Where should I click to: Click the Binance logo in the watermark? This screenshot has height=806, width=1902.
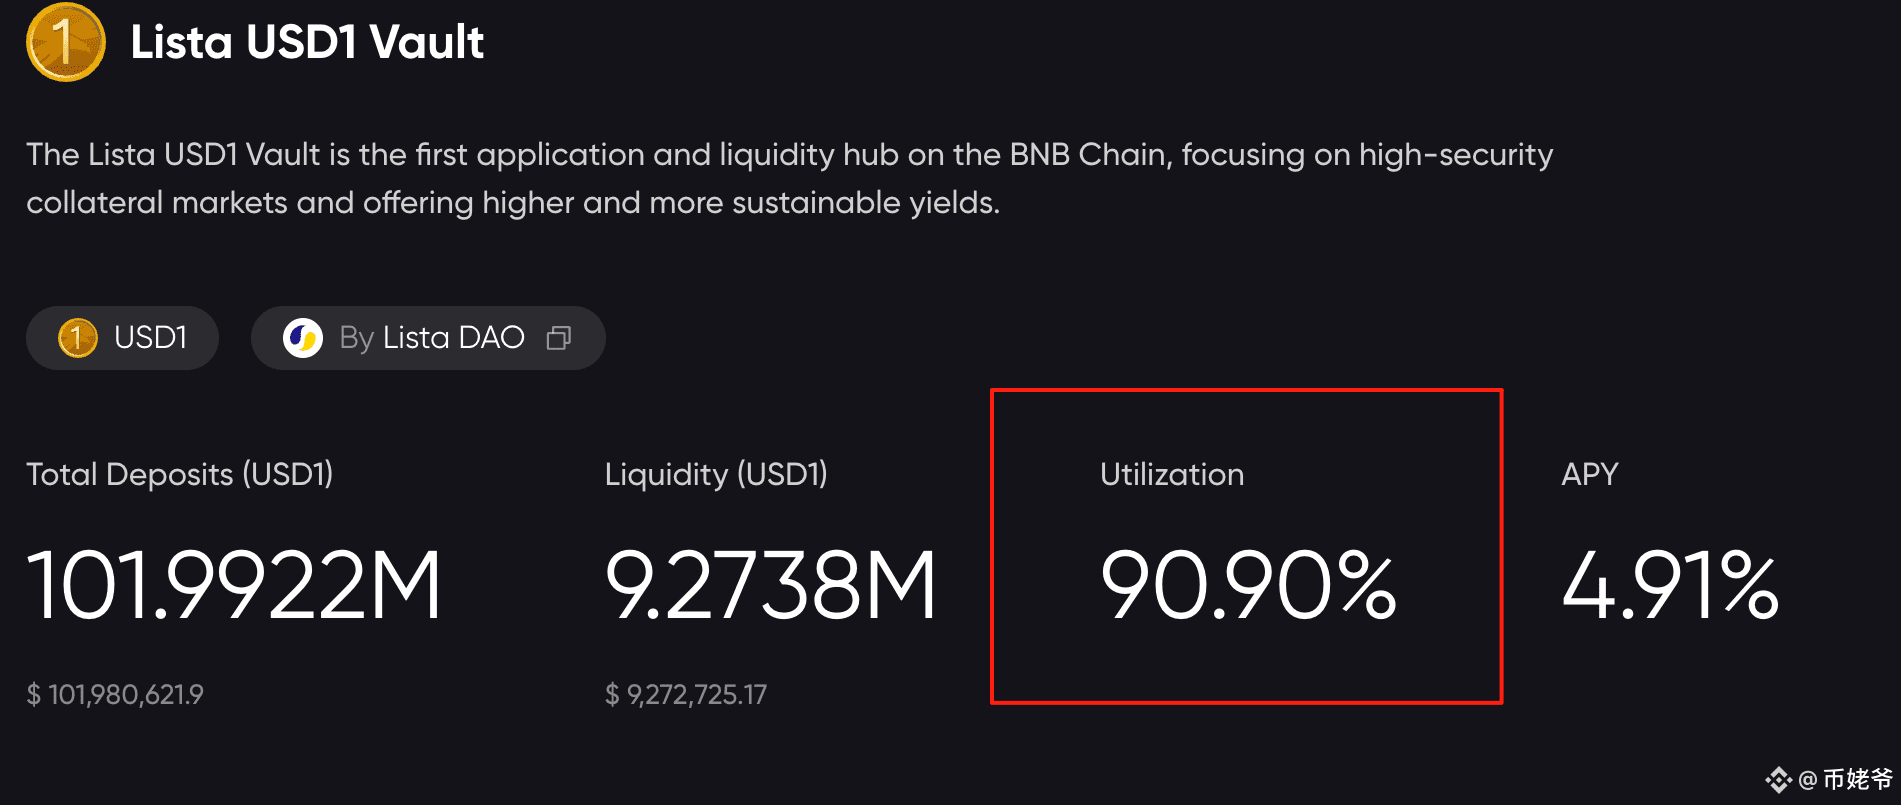pyautogui.click(x=1778, y=779)
